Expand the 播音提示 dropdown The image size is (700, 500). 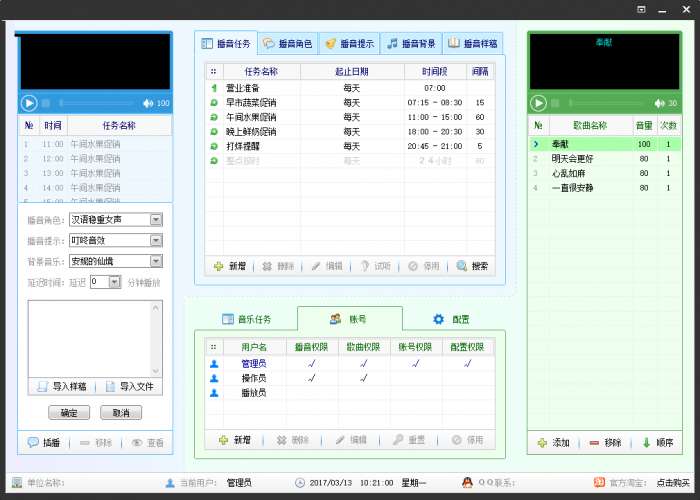click(155, 241)
